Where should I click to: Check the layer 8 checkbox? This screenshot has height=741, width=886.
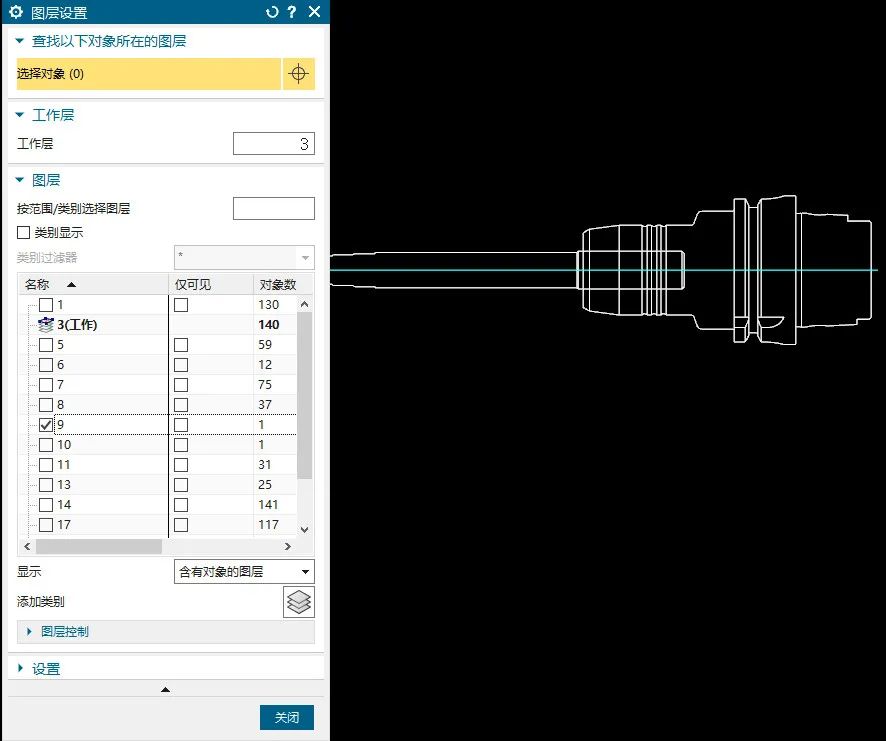[46, 405]
